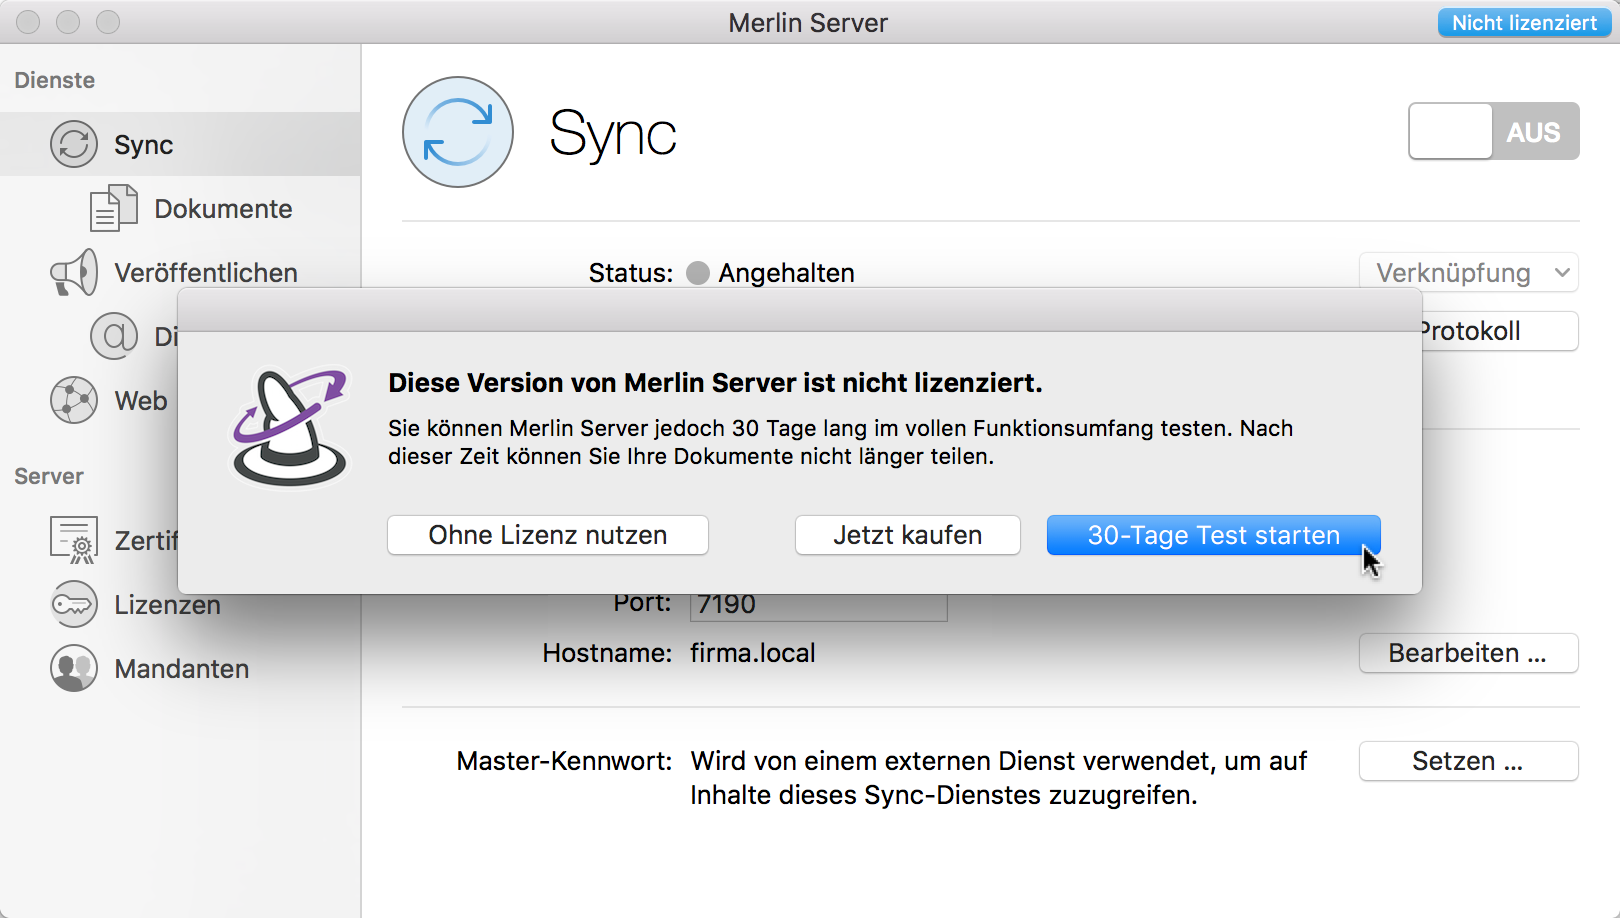Screen dimensions: 1620x918
Task: Click the Lizenzen key icon
Action: (74, 604)
